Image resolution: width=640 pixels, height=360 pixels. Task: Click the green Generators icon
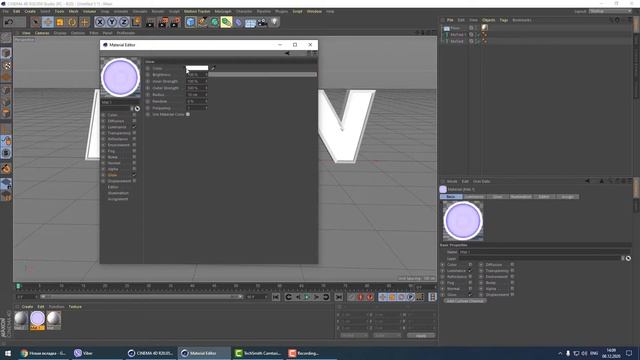(214, 22)
